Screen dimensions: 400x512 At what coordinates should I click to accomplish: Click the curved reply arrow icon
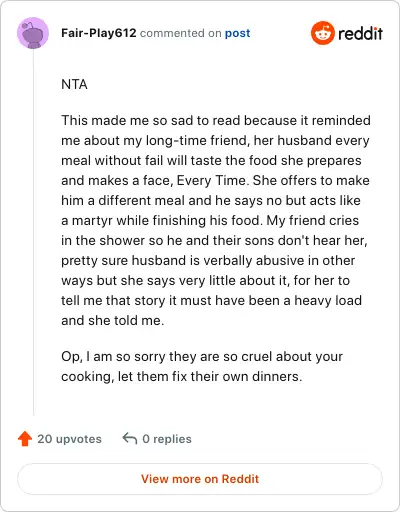(130, 438)
